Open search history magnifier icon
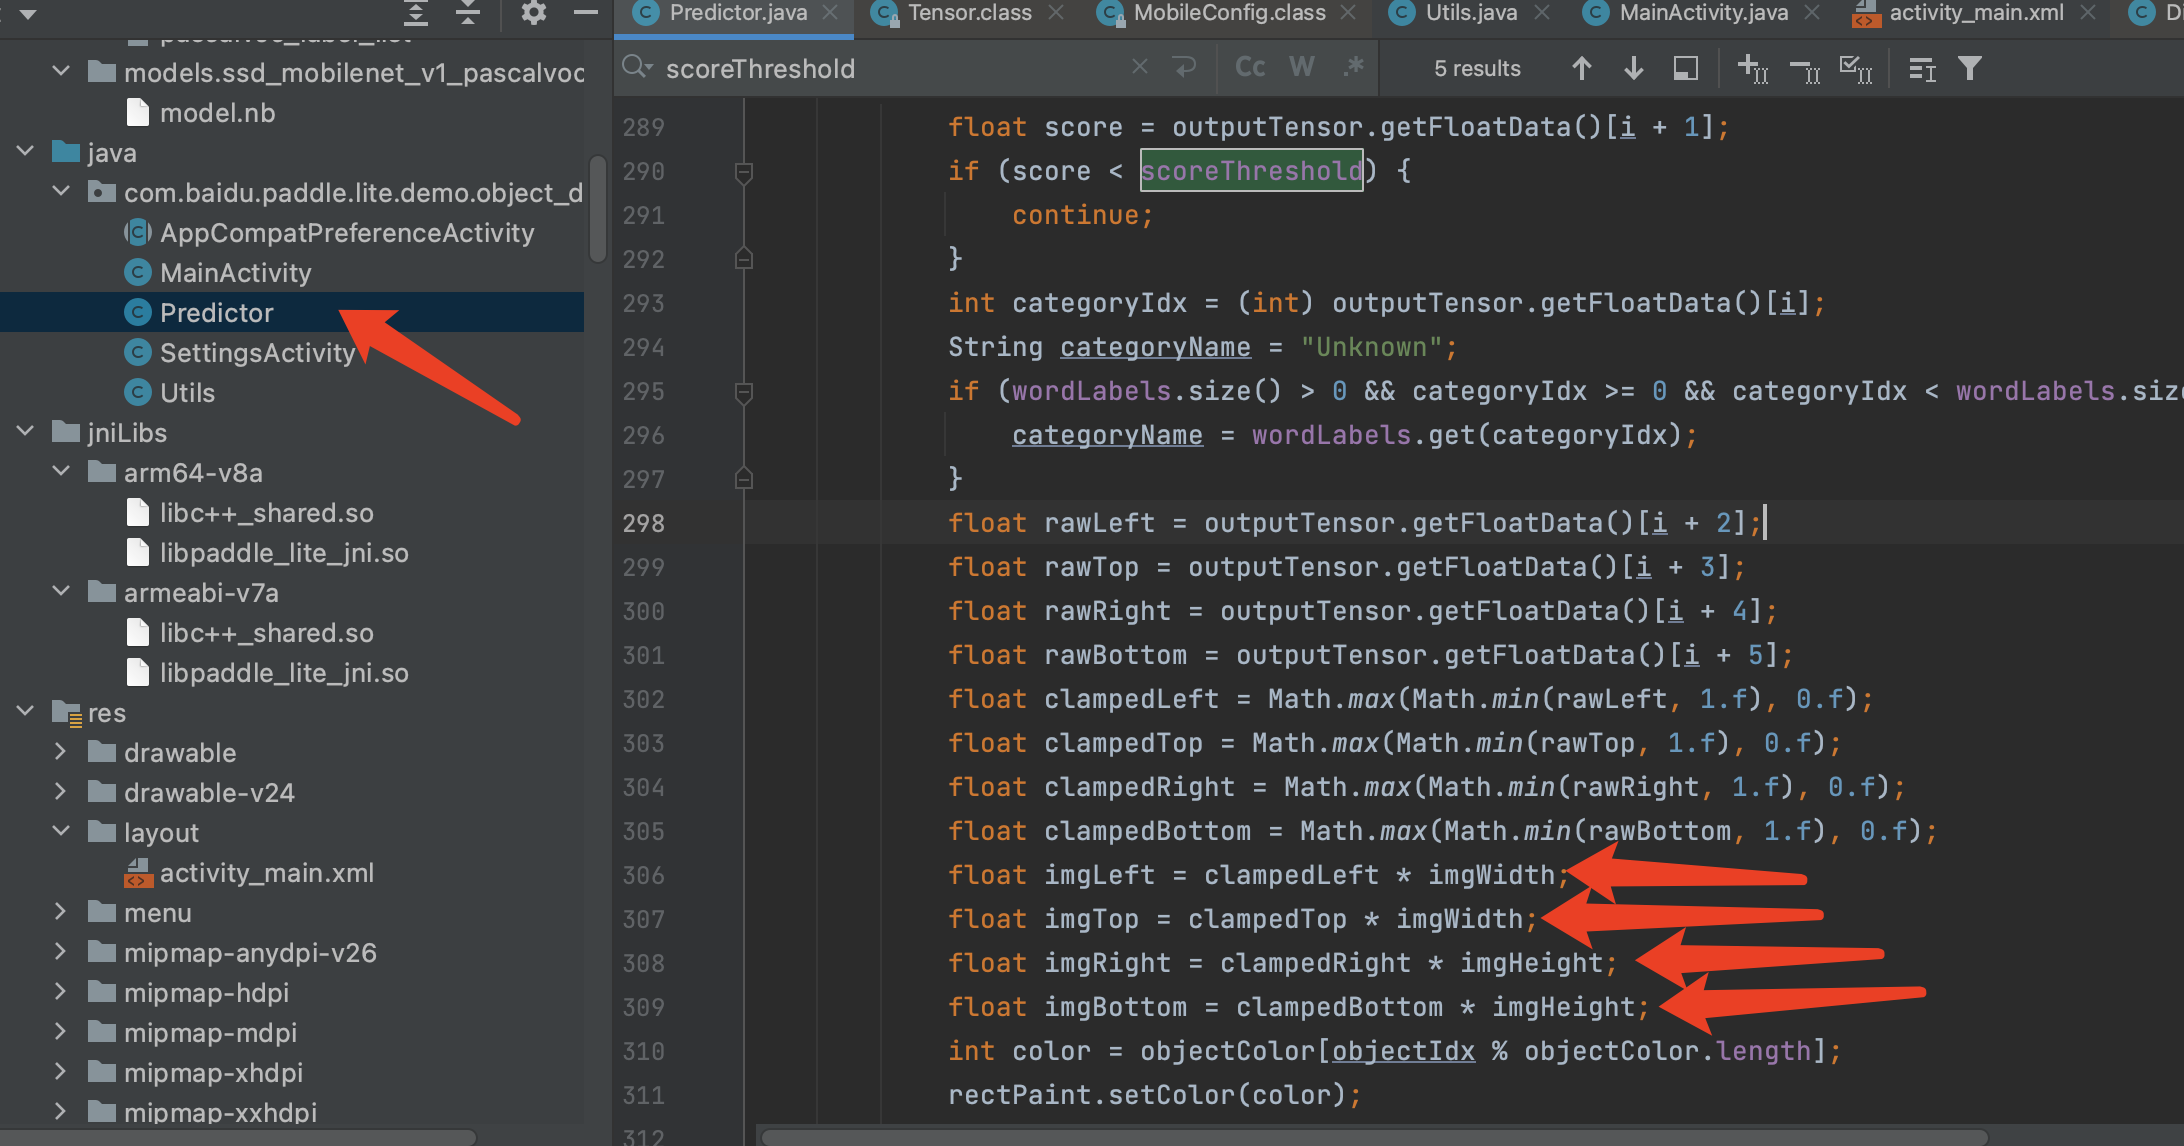Viewport: 2184px width, 1146px height. tap(637, 68)
